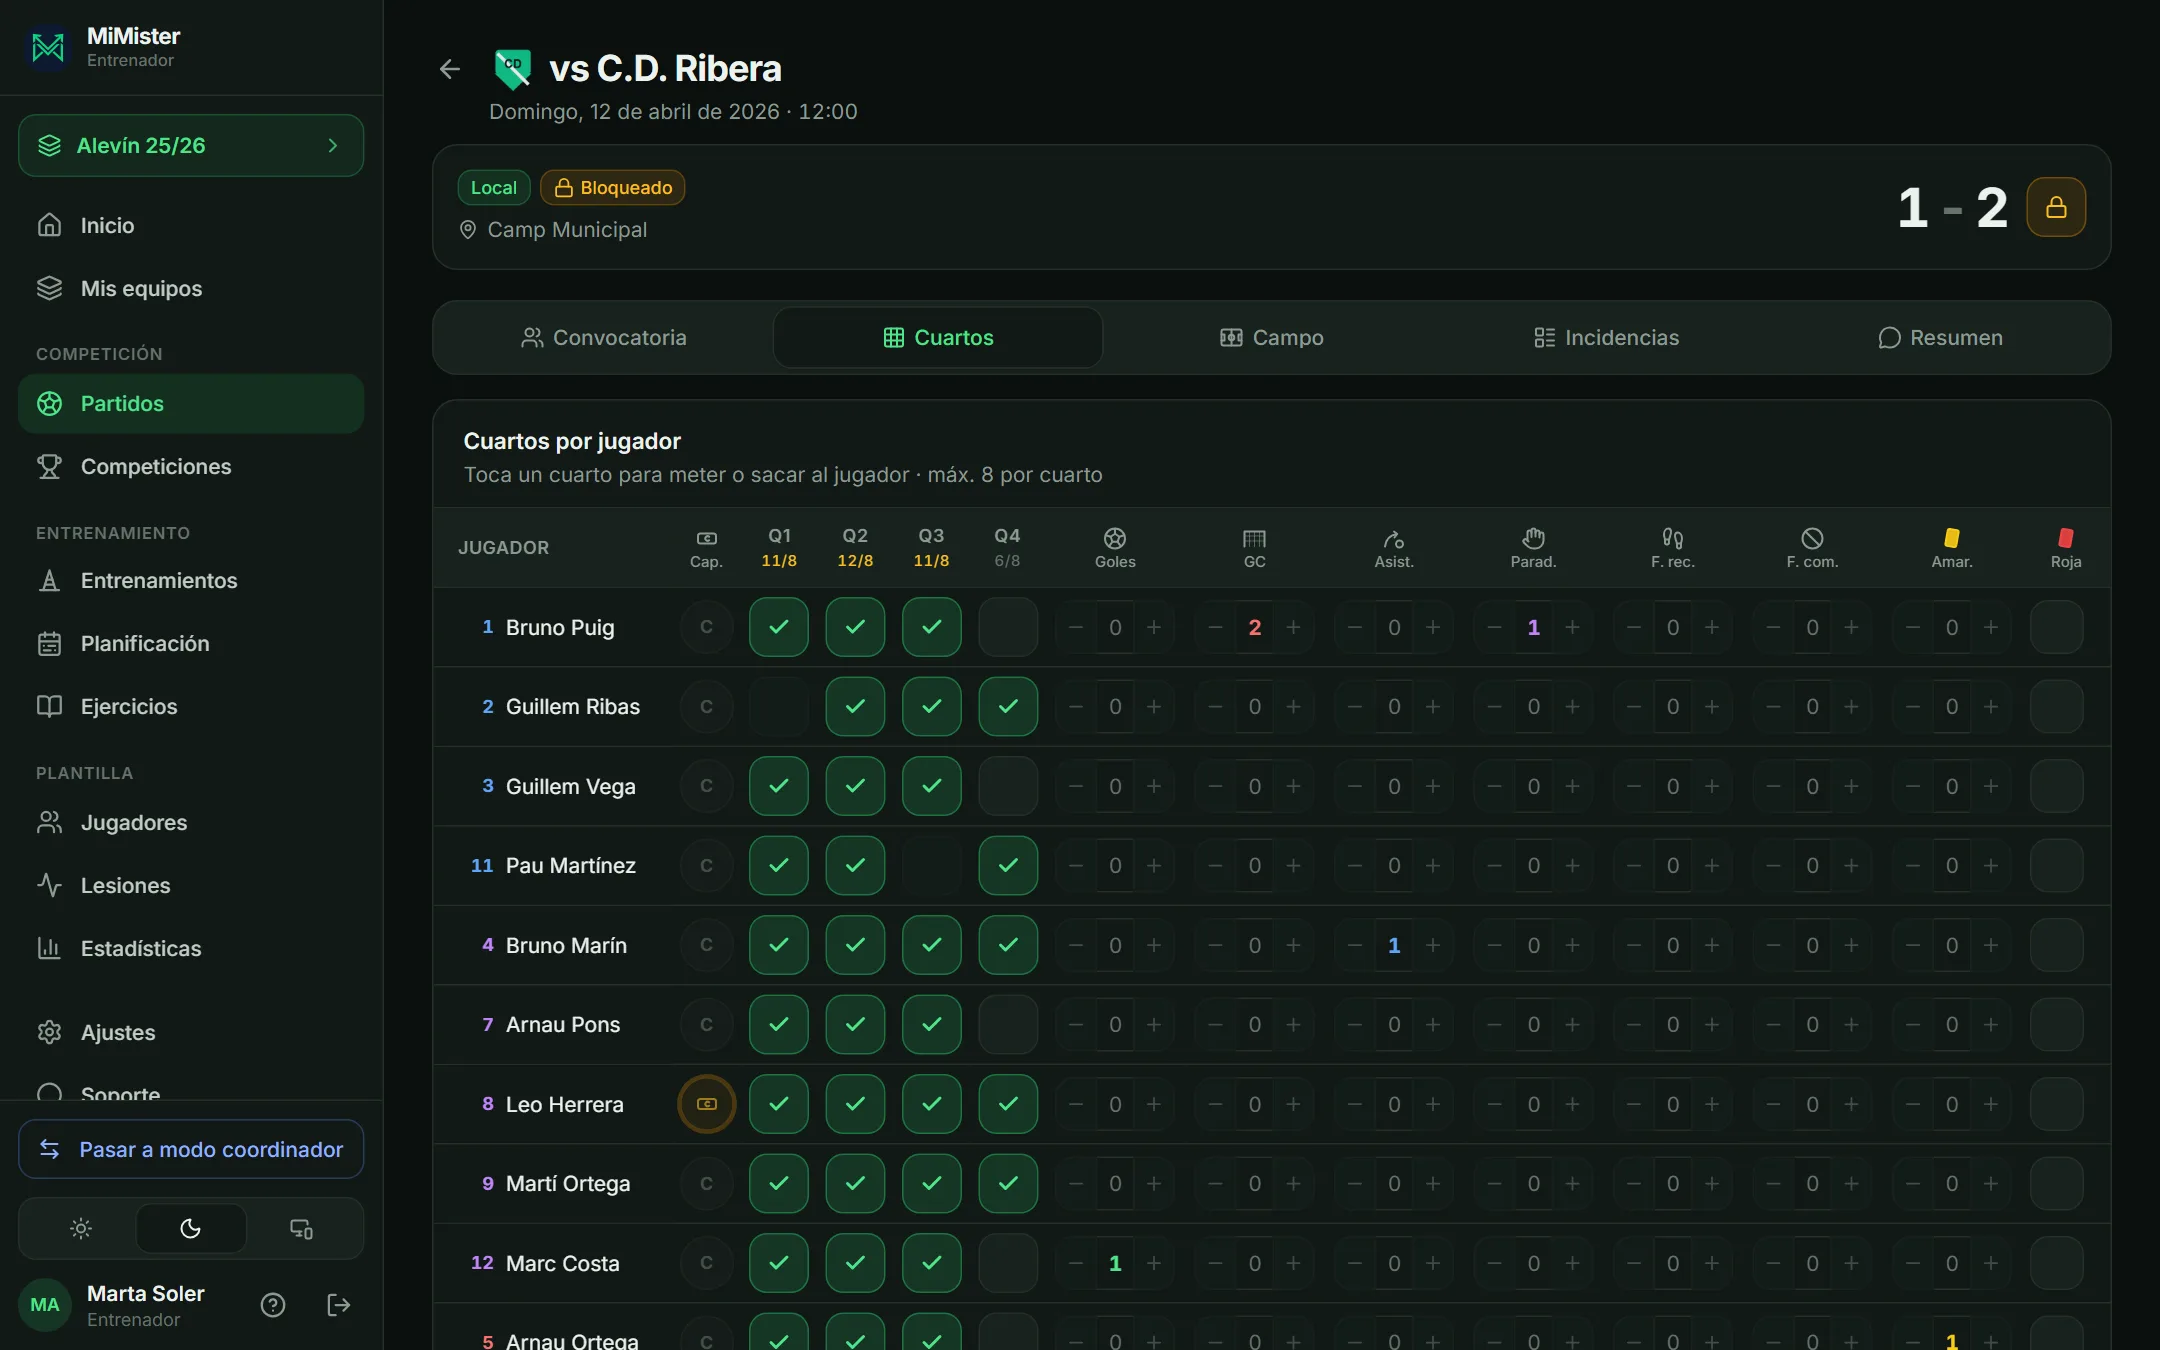
Task: Increase assists for Bruno Marín
Action: point(1433,945)
